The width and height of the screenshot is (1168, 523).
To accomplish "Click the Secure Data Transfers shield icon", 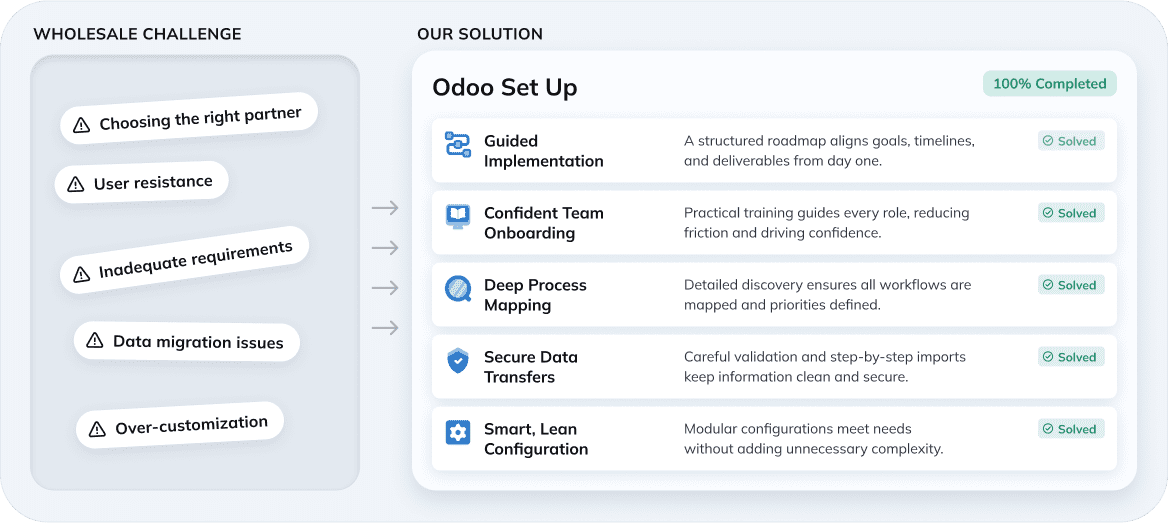I will point(458,361).
